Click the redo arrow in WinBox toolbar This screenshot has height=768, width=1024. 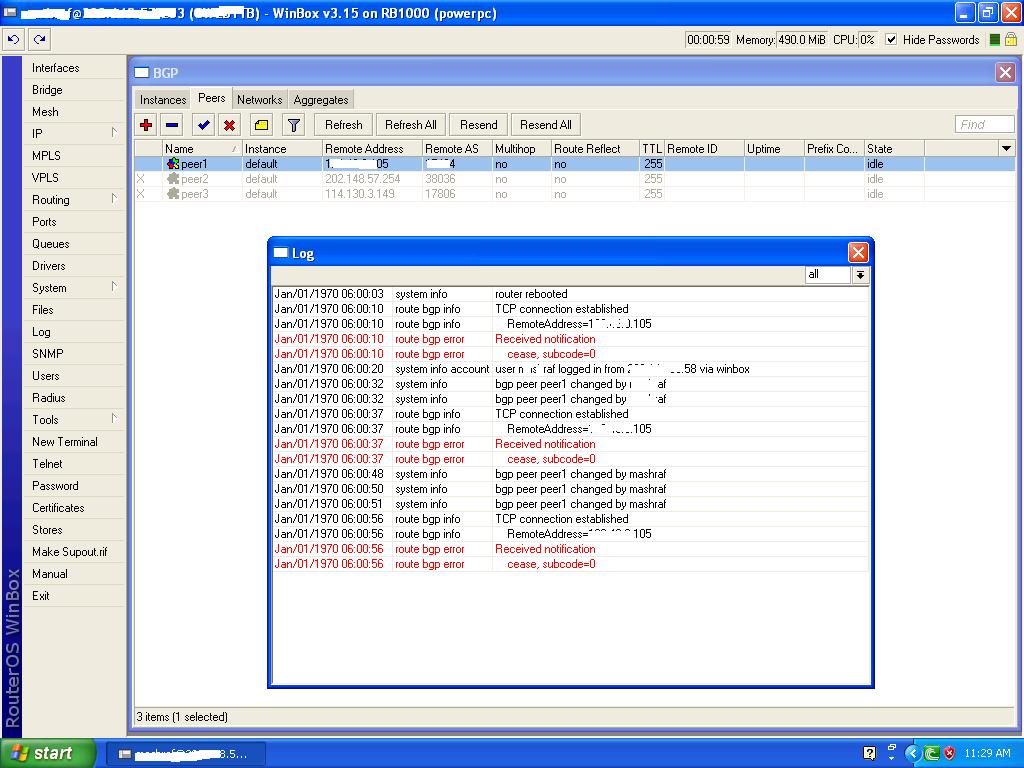click(39, 39)
